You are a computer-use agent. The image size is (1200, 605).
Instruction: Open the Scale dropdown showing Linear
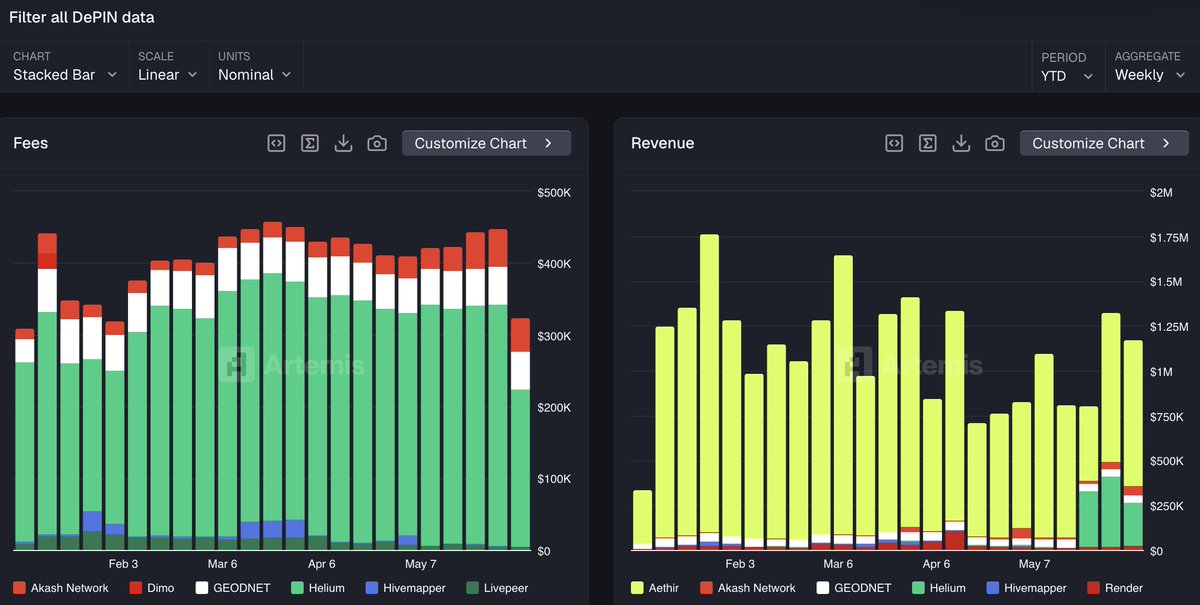click(x=168, y=67)
